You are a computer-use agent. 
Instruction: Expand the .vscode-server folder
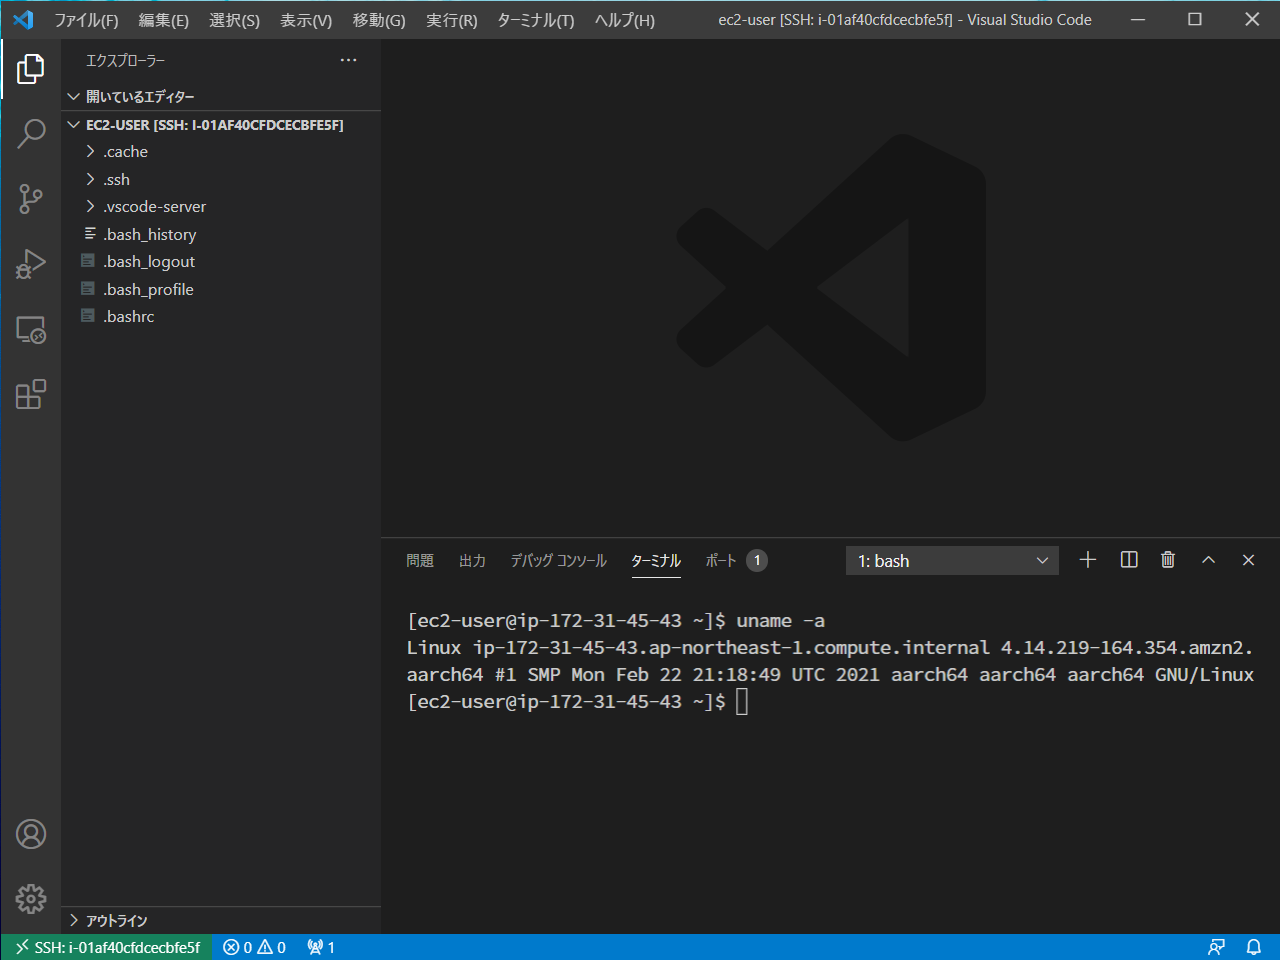[x=154, y=207]
